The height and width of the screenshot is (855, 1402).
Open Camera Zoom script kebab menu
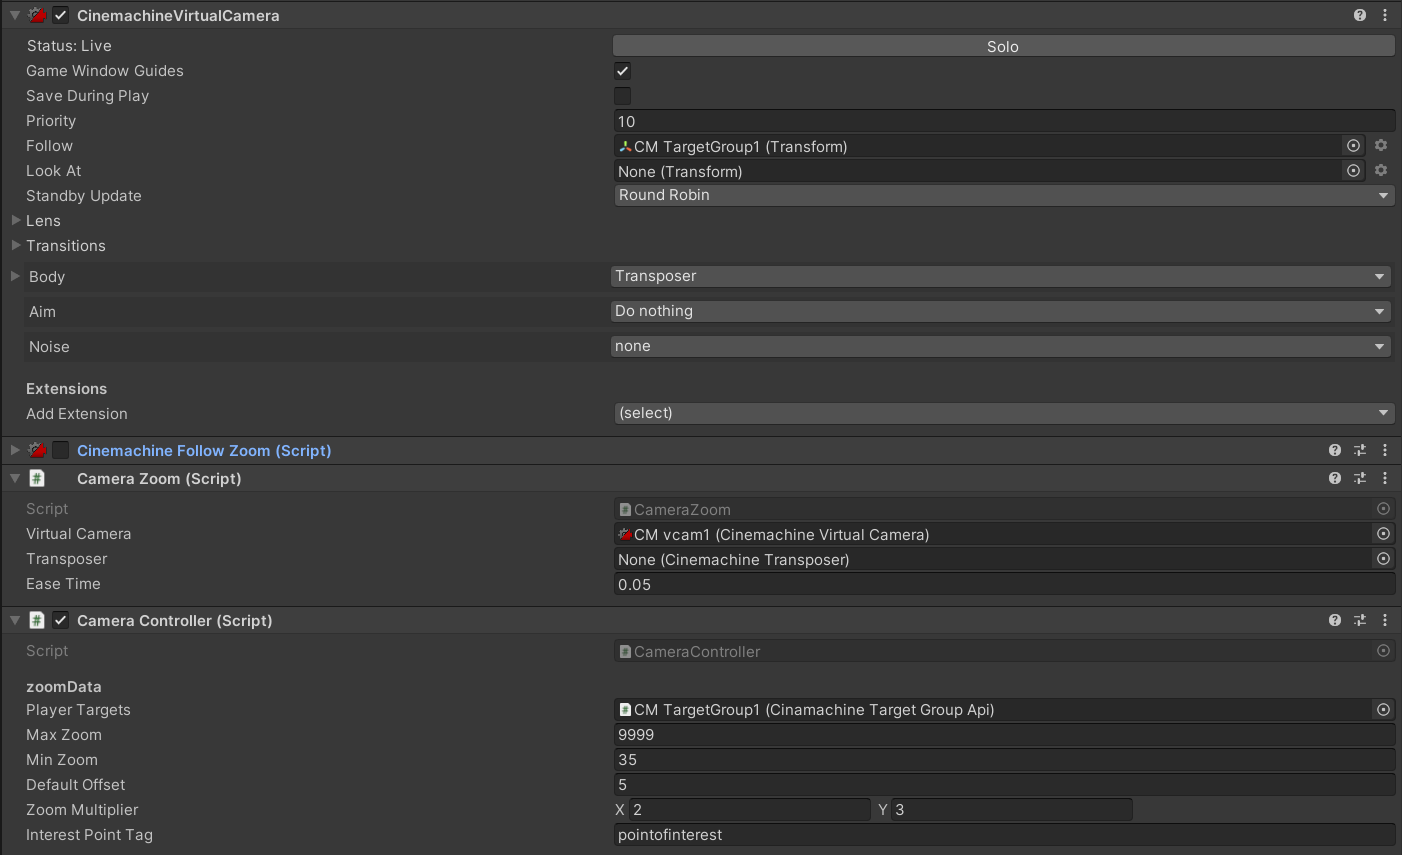(1385, 478)
